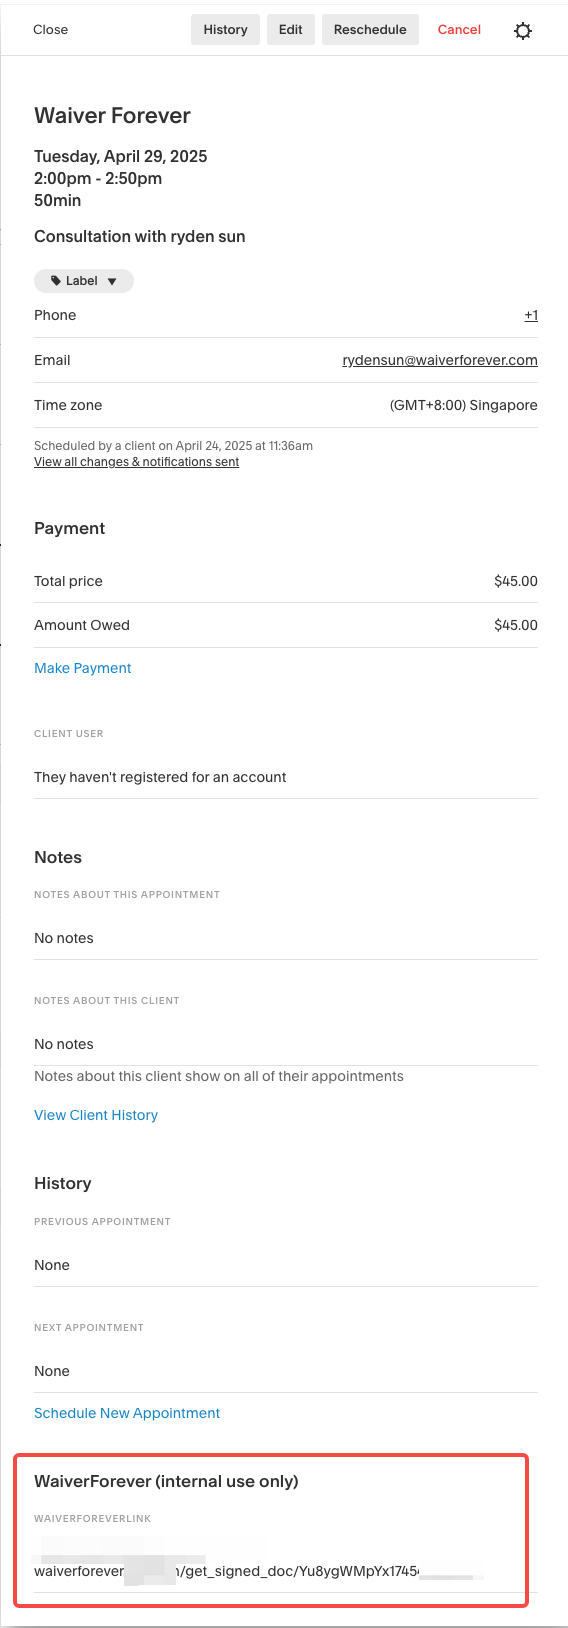
Task: Select Make Payment link
Action: pyautogui.click(x=83, y=668)
